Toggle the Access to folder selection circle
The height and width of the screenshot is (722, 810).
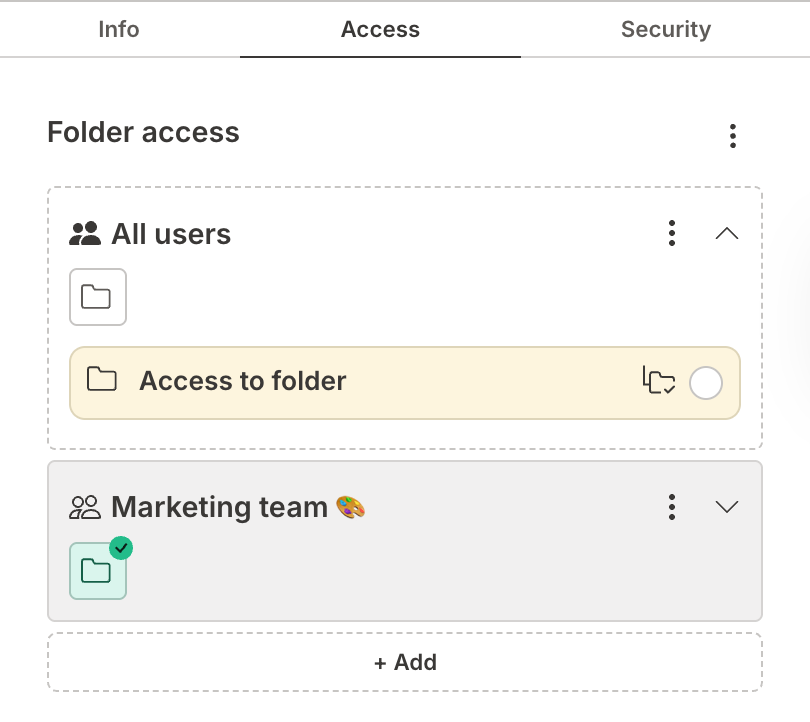(x=706, y=383)
